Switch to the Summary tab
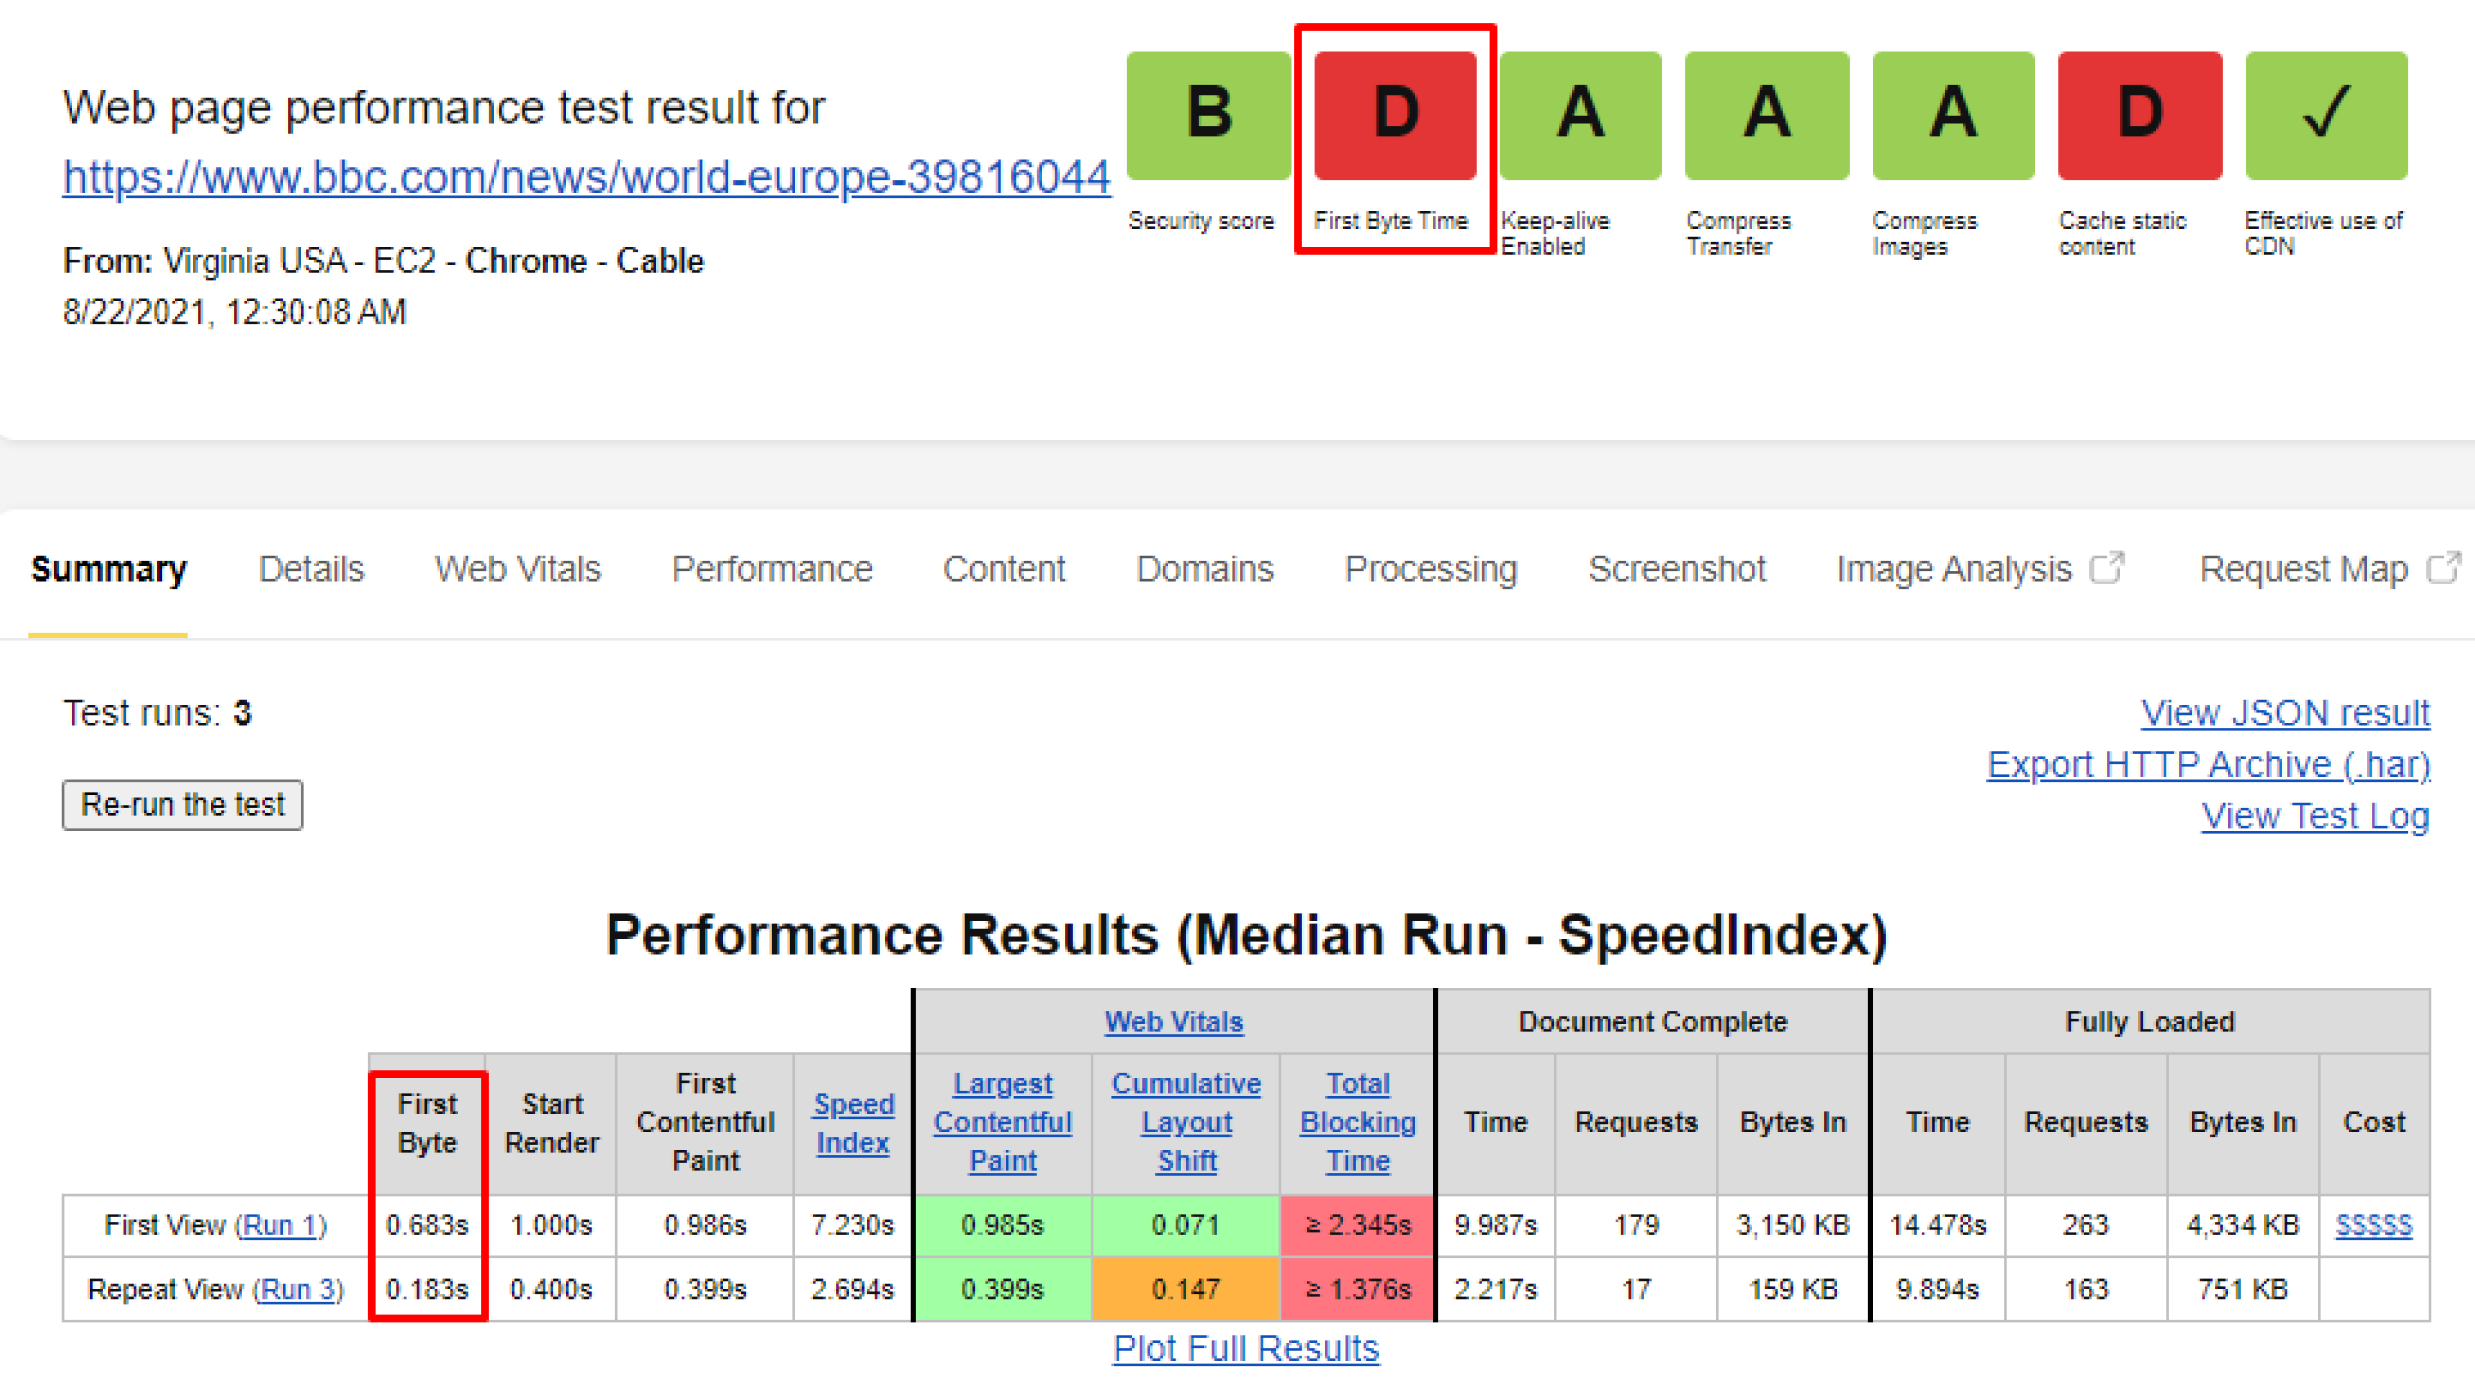 [x=108, y=569]
